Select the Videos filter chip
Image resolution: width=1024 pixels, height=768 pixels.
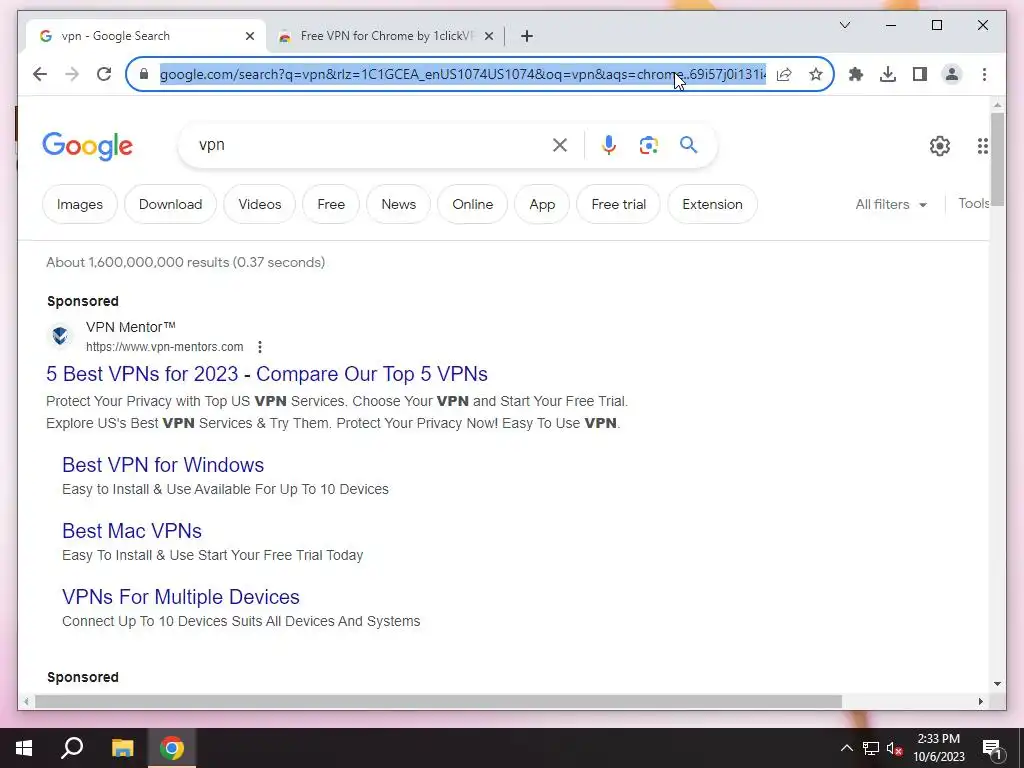point(260,204)
